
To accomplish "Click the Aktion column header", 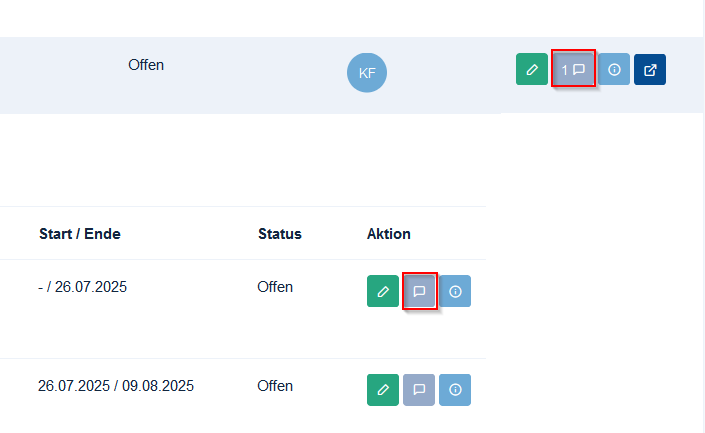I will pyautogui.click(x=388, y=234).
